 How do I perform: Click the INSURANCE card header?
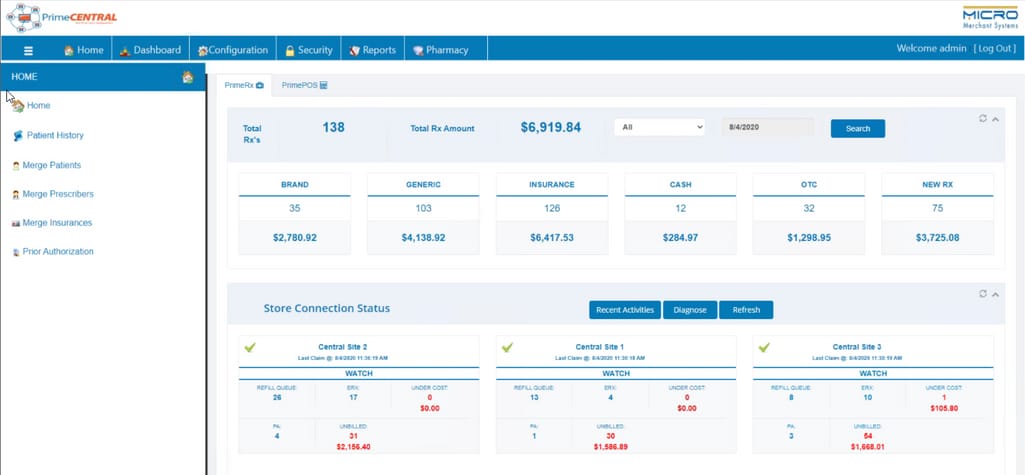pyautogui.click(x=552, y=185)
